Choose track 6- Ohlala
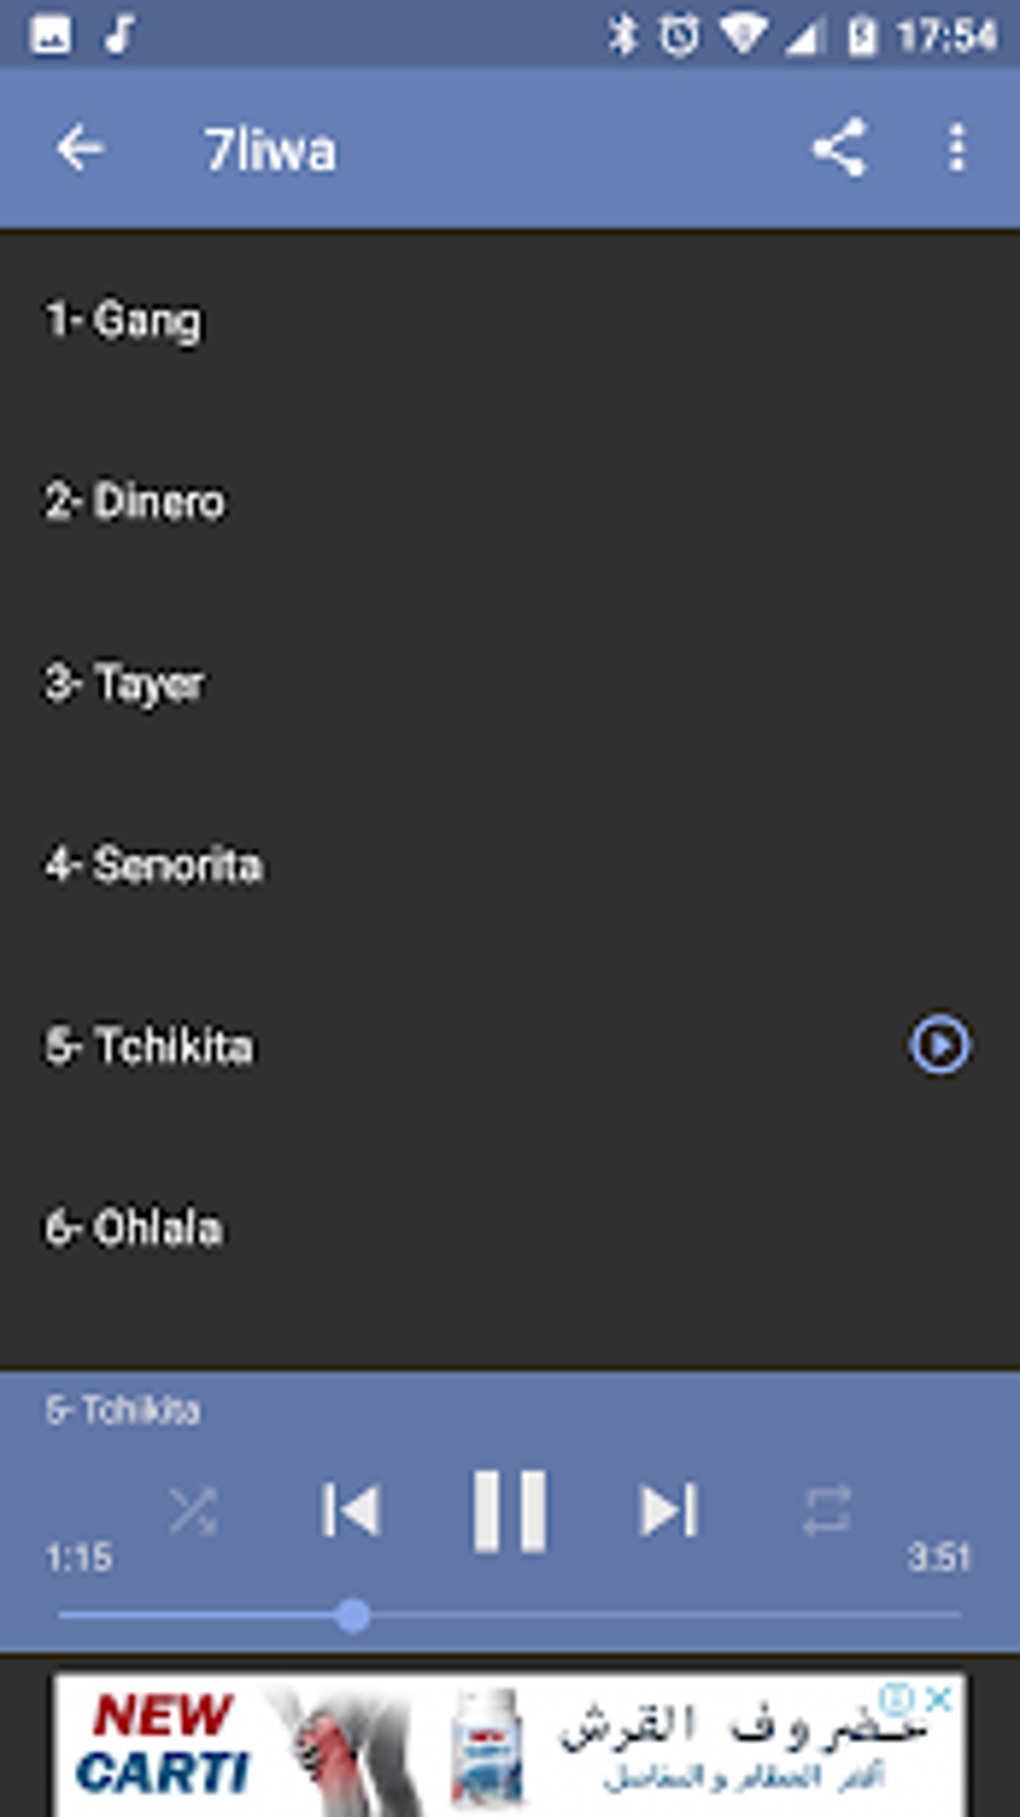Viewport: 1020px width, 1817px height. point(134,1228)
